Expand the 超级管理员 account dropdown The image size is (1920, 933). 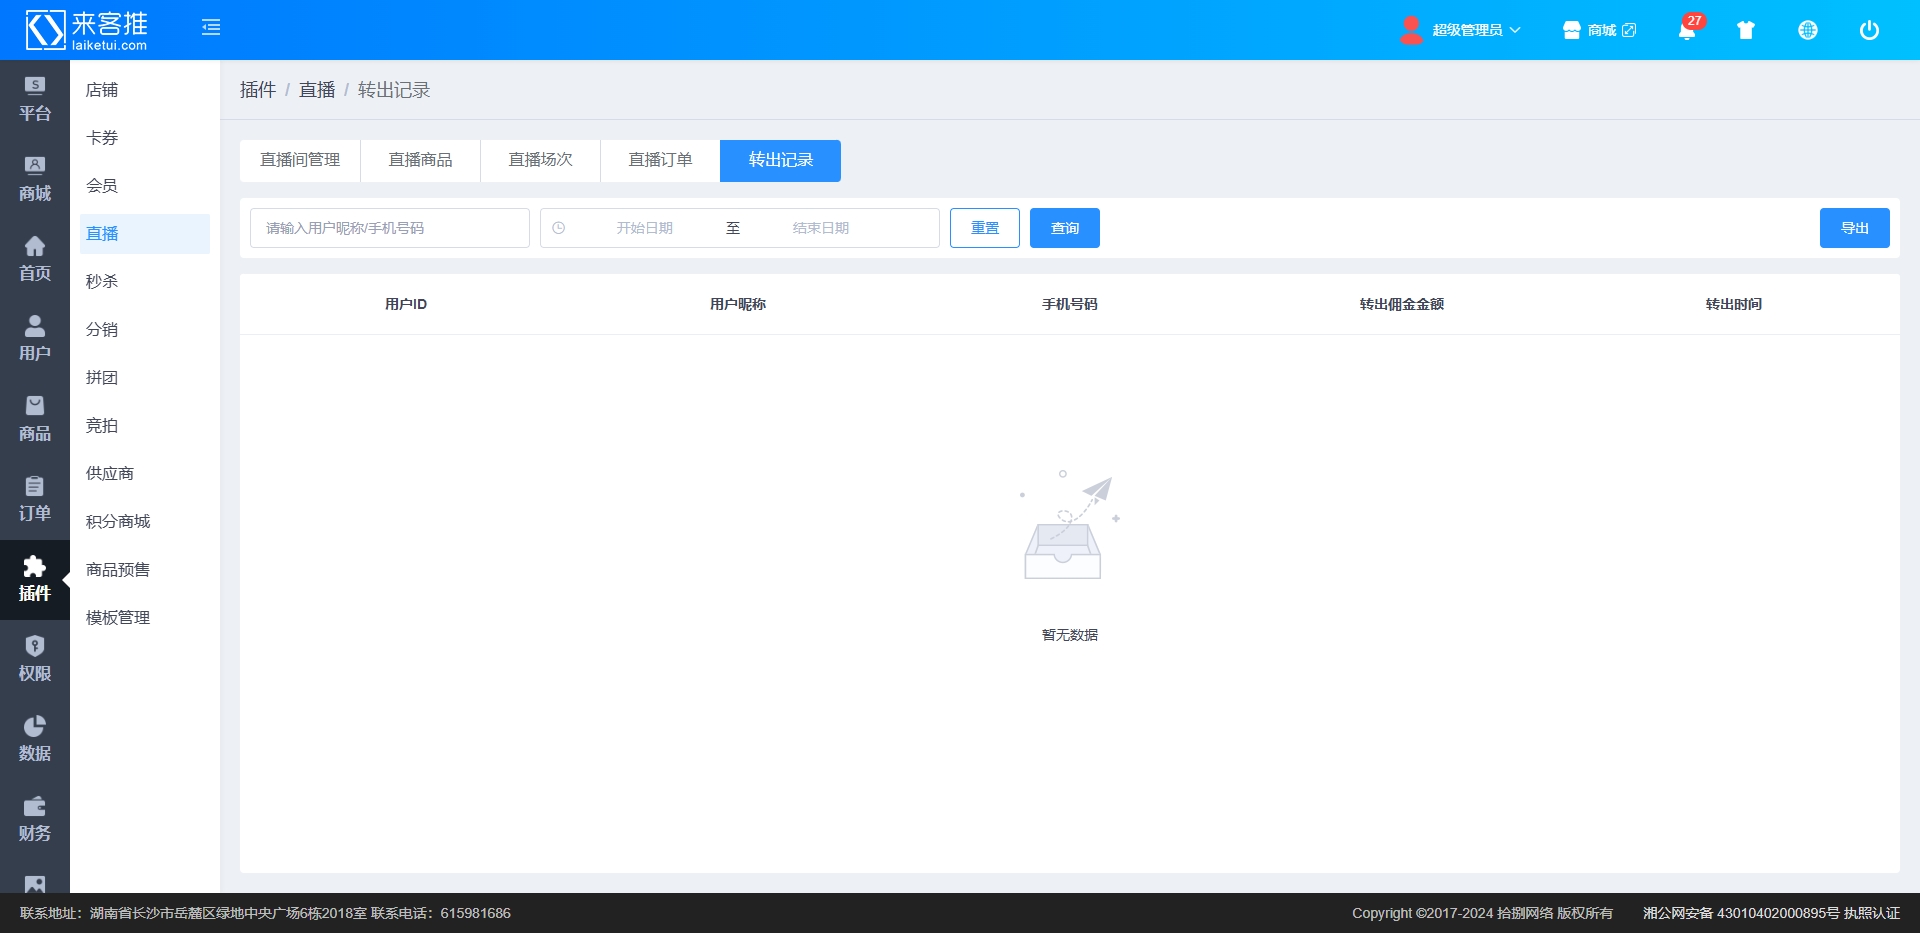click(1462, 30)
